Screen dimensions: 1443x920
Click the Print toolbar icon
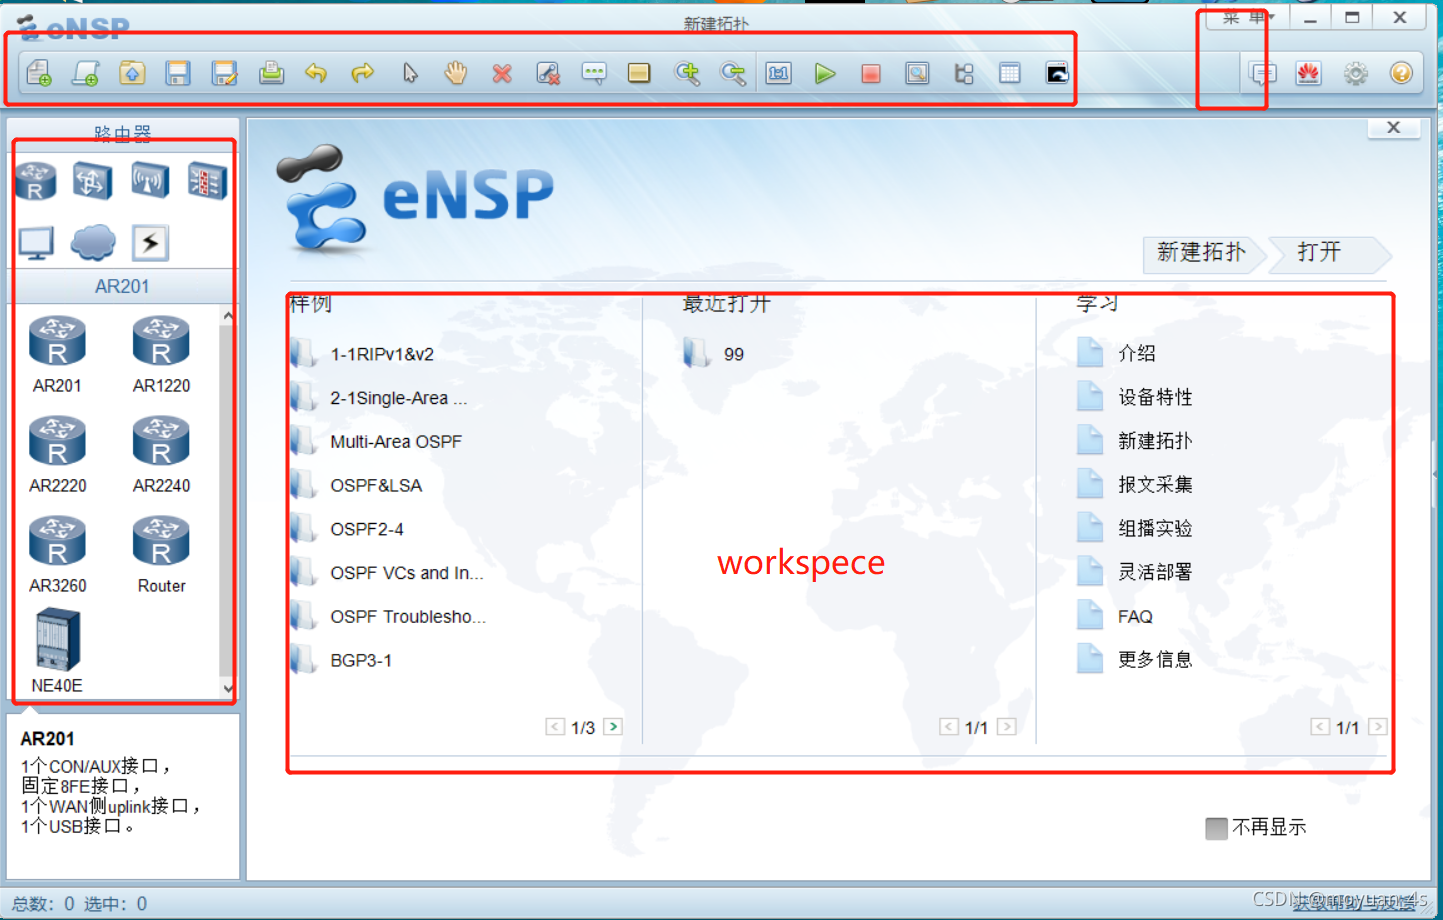[x=271, y=73]
